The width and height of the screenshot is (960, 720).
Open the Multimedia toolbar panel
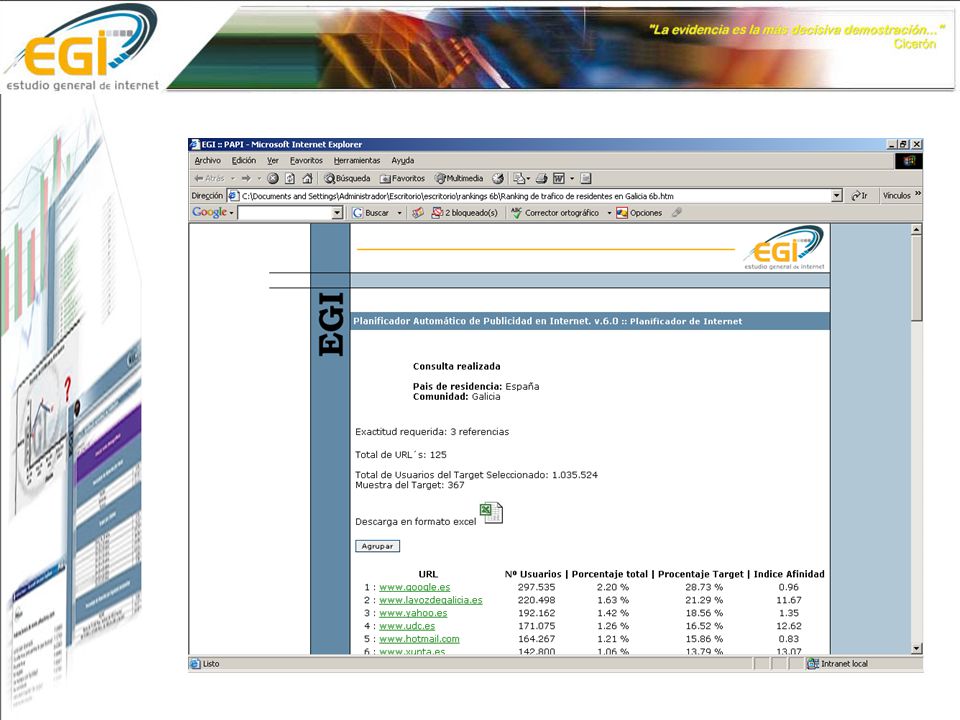(x=459, y=178)
